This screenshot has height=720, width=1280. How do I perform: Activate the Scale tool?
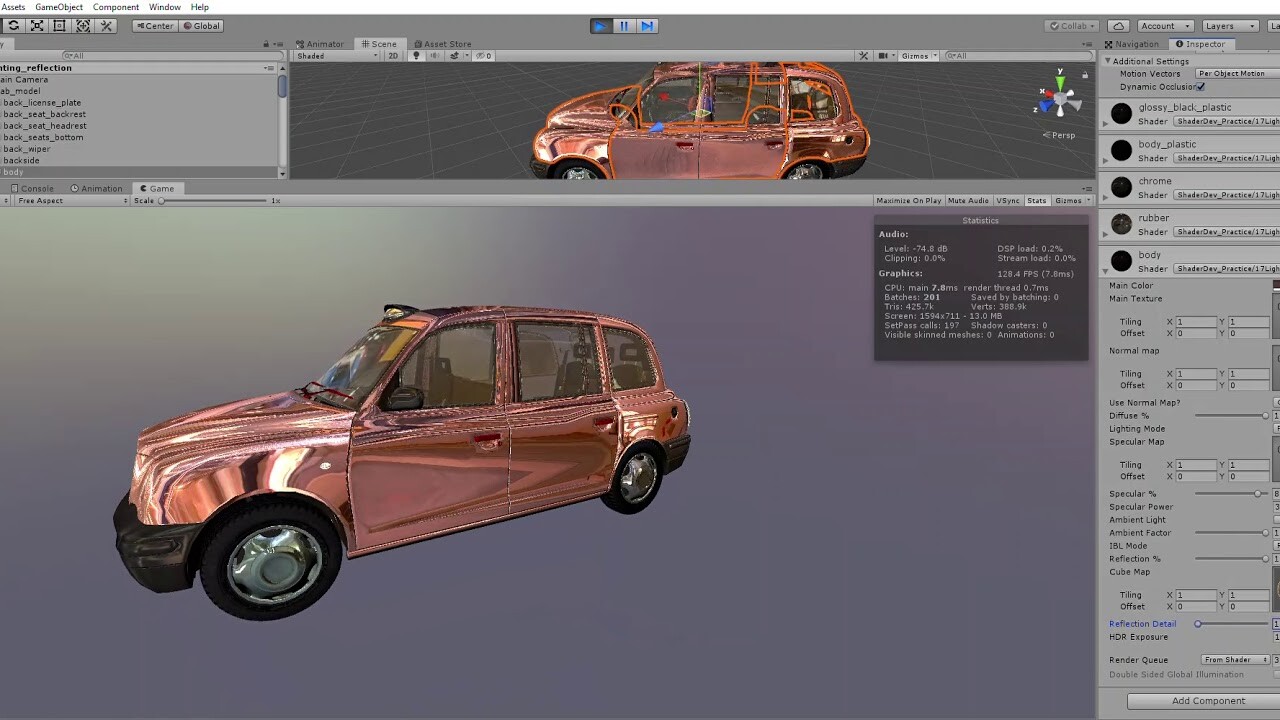(37, 25)
